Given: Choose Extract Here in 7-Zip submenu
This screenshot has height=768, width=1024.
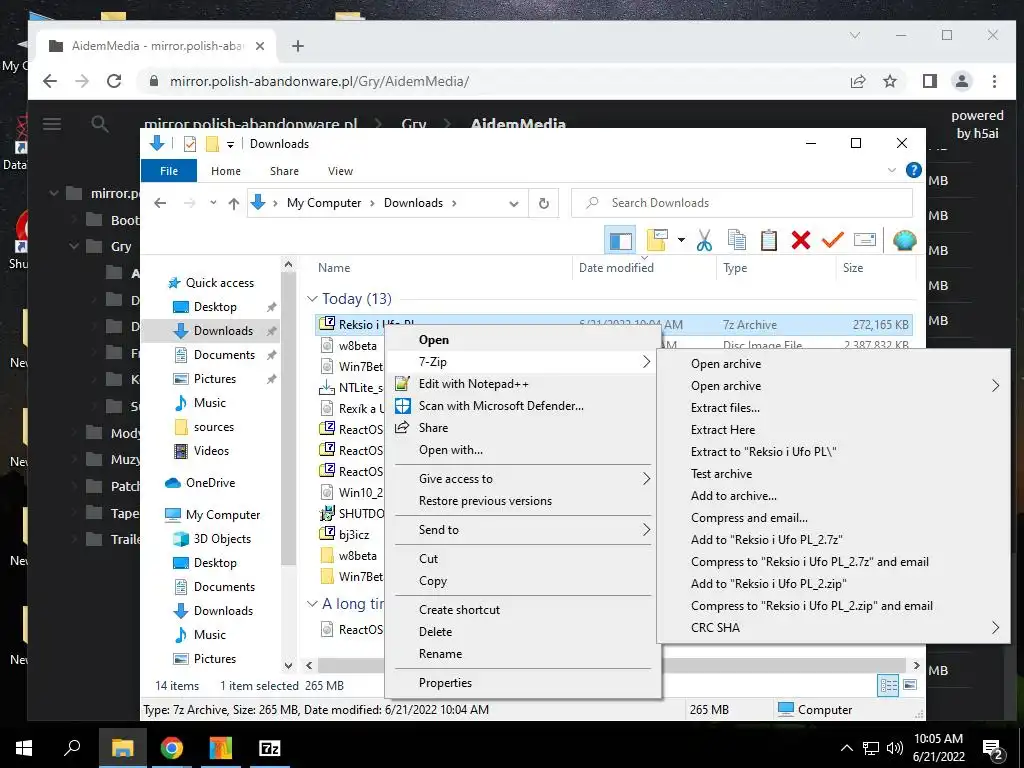Looking at the screenshot, I should pos(833,430).
